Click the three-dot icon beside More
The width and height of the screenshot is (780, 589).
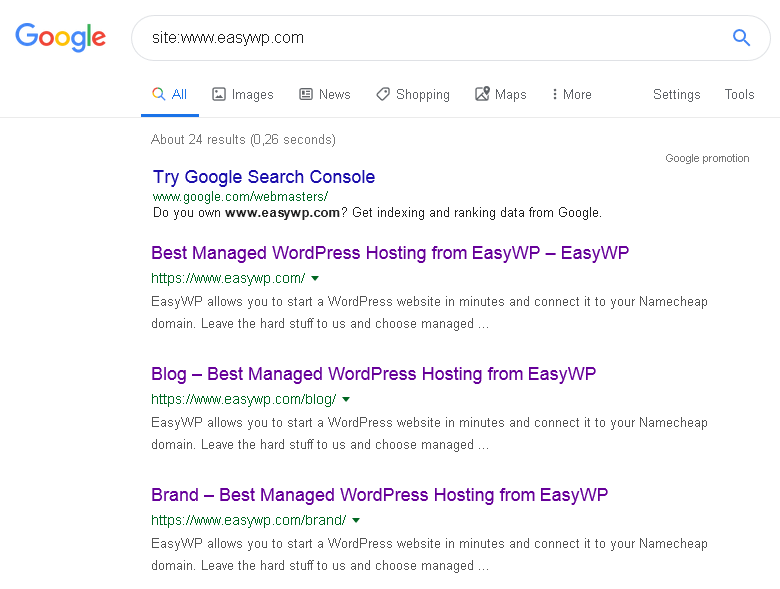point(555,94)
